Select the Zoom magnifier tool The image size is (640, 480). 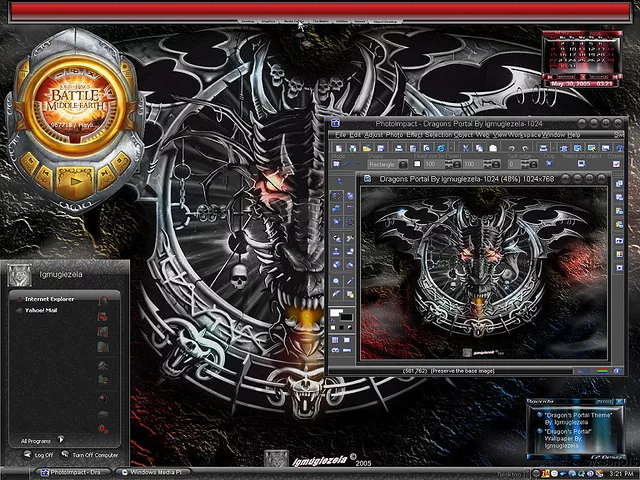[336, 281]
